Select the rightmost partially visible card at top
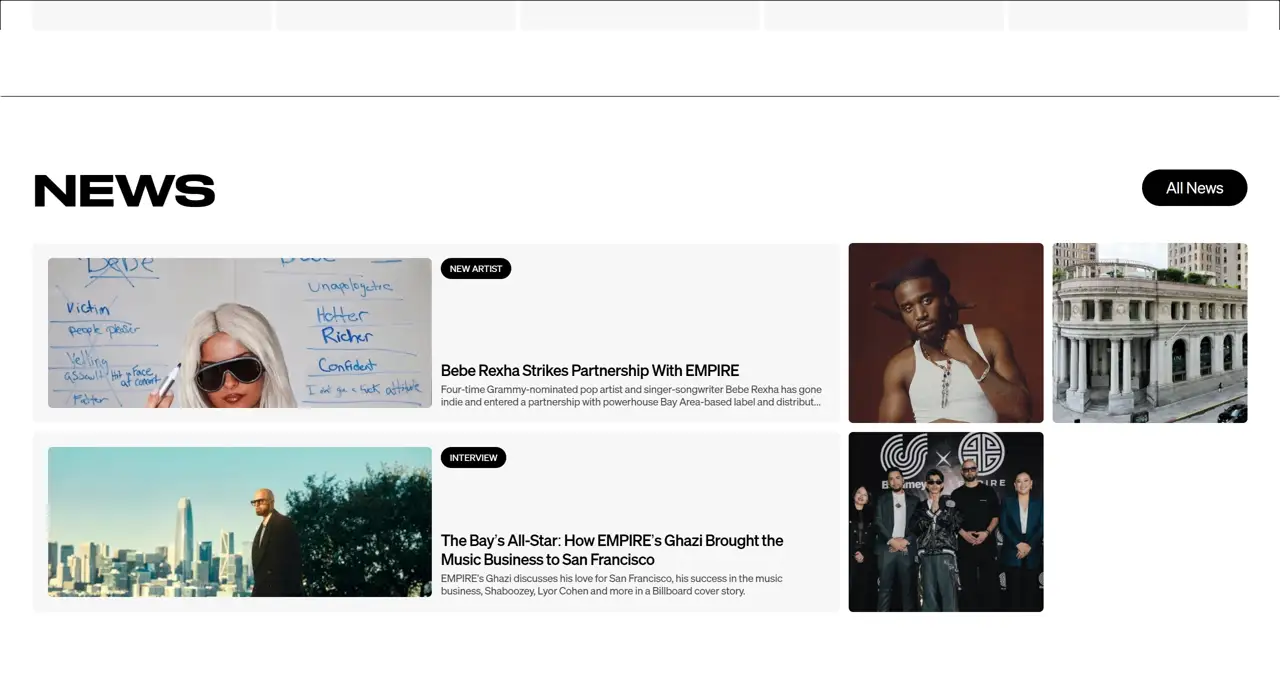 coord(1127,16)
